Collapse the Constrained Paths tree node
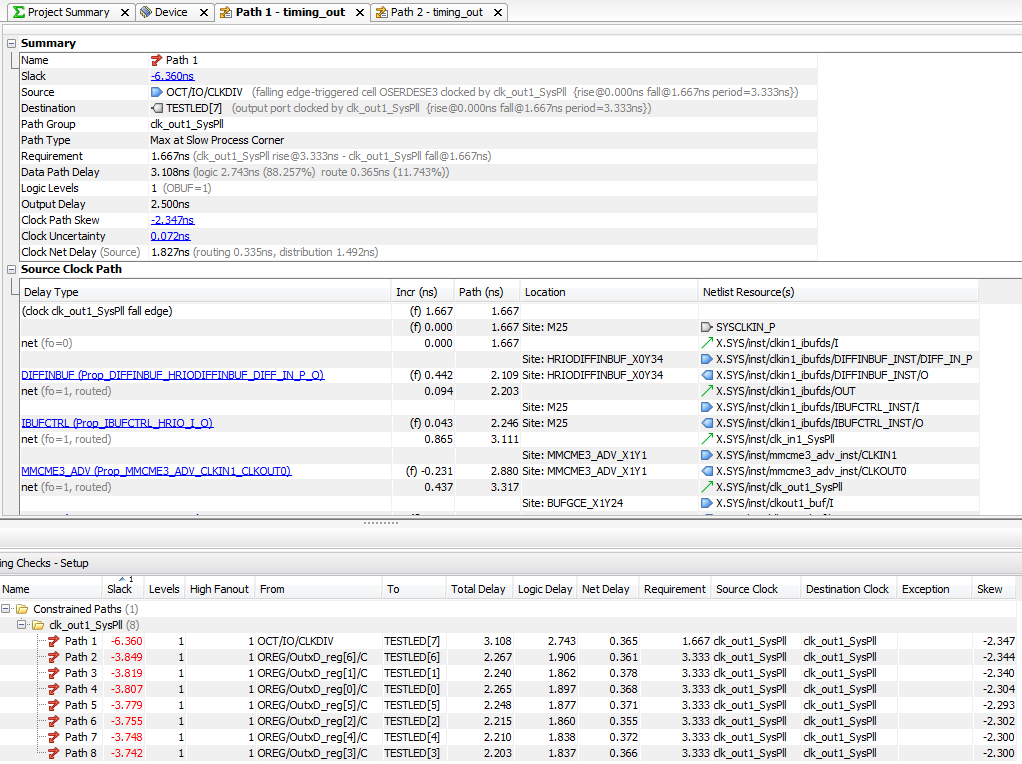Viewport: 1022px width, 764px height. tap(7, 609)
